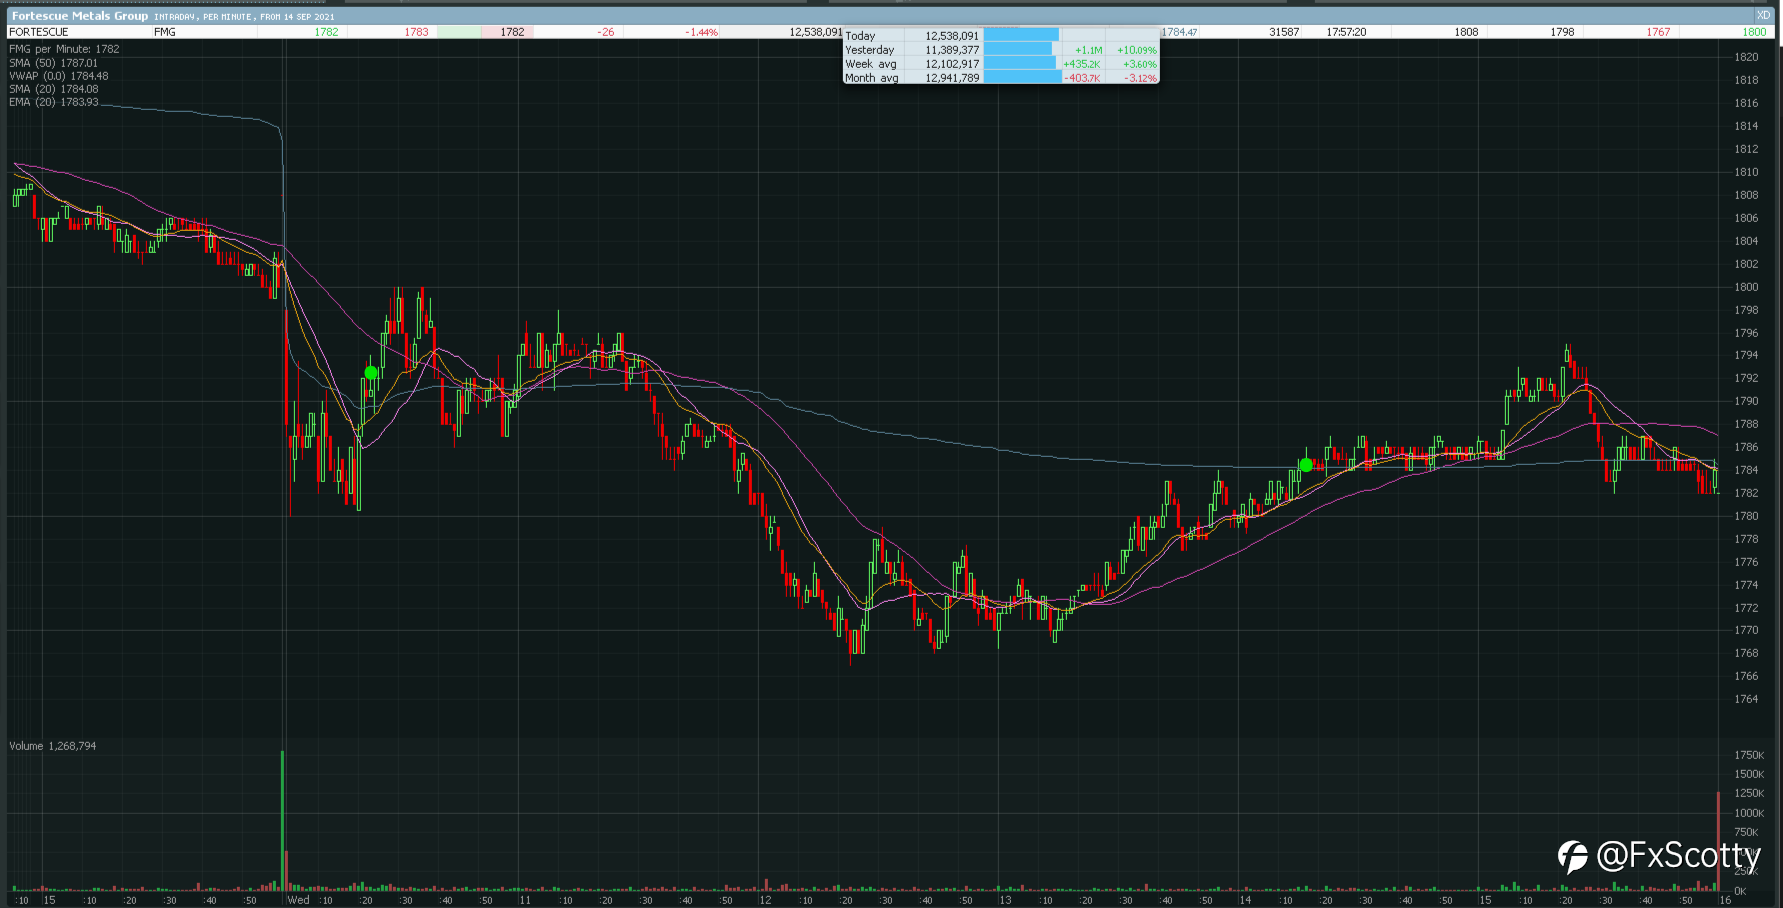Click the tall volume spike bar at Wed open

282,820
